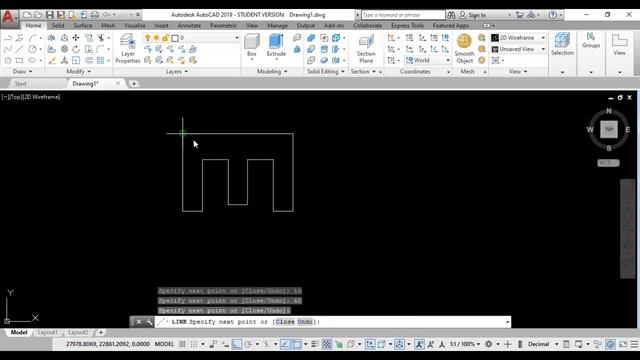Expand the Draw panel dropdown
Image resolution: width=640 pixels, height=360 pixels.
[22, 71]
